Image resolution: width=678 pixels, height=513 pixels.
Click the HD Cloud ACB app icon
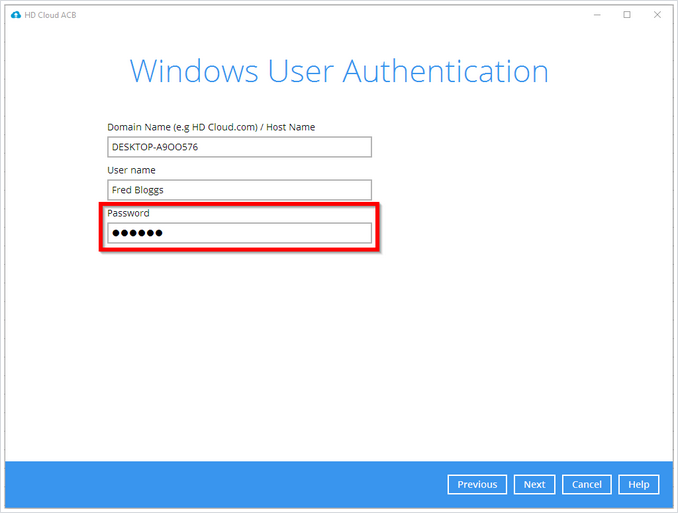[x=16, y=15]
